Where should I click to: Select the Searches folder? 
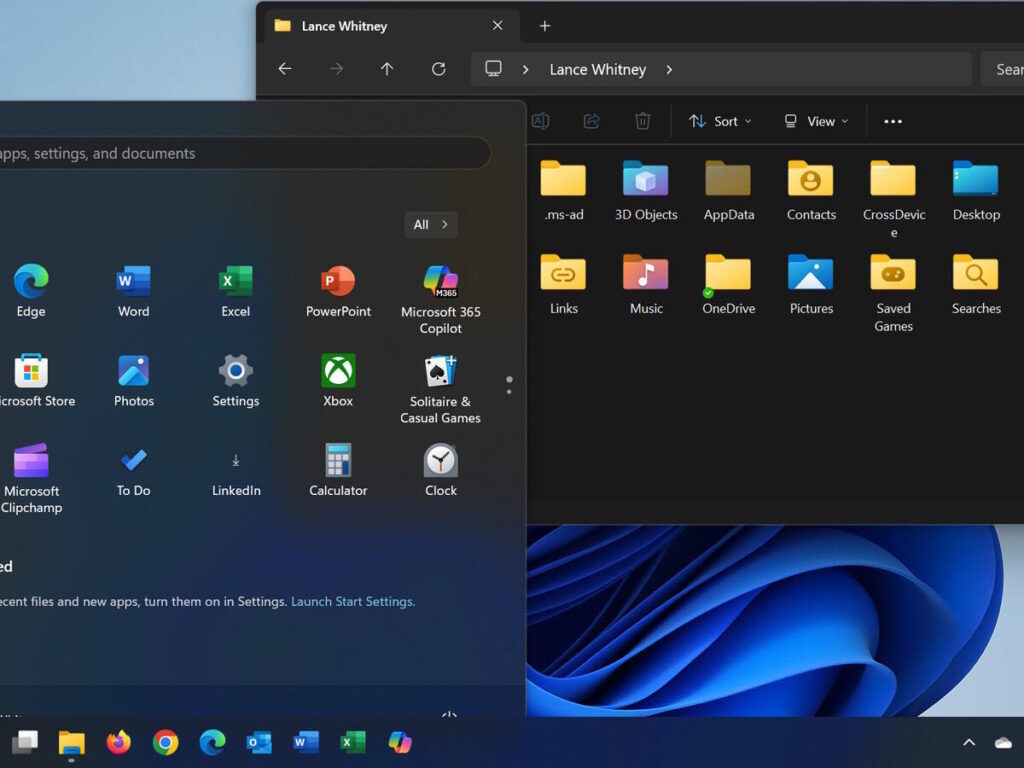coord(976,285)
